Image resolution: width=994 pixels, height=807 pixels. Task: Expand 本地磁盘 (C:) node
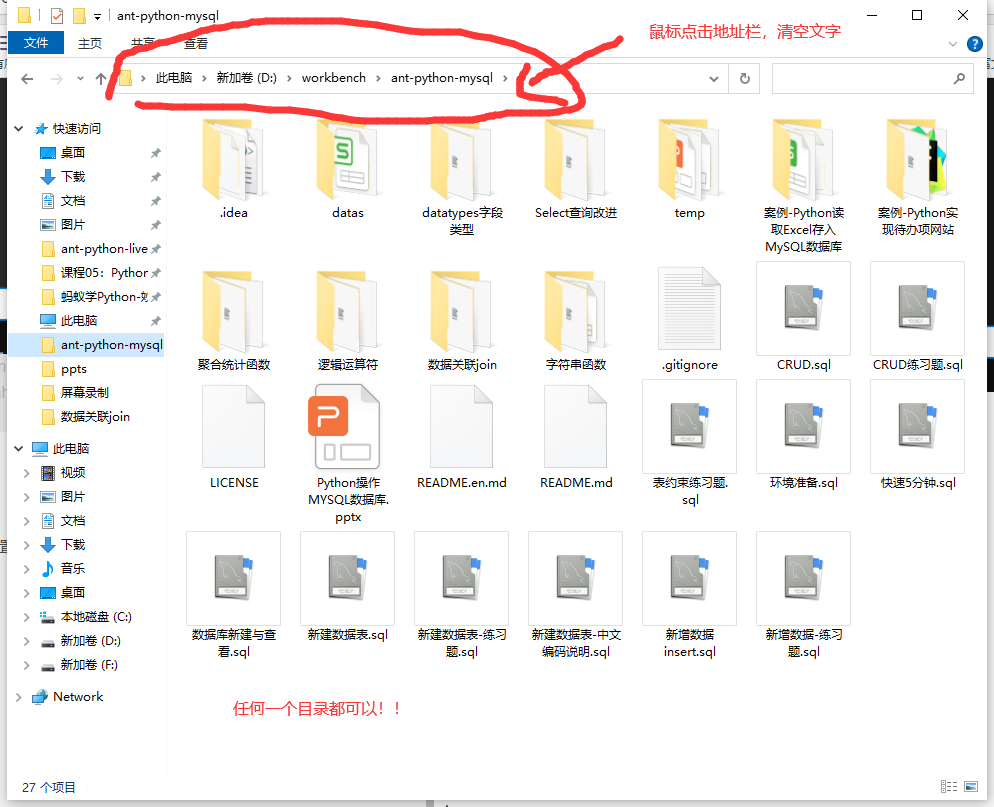[27, 617]
